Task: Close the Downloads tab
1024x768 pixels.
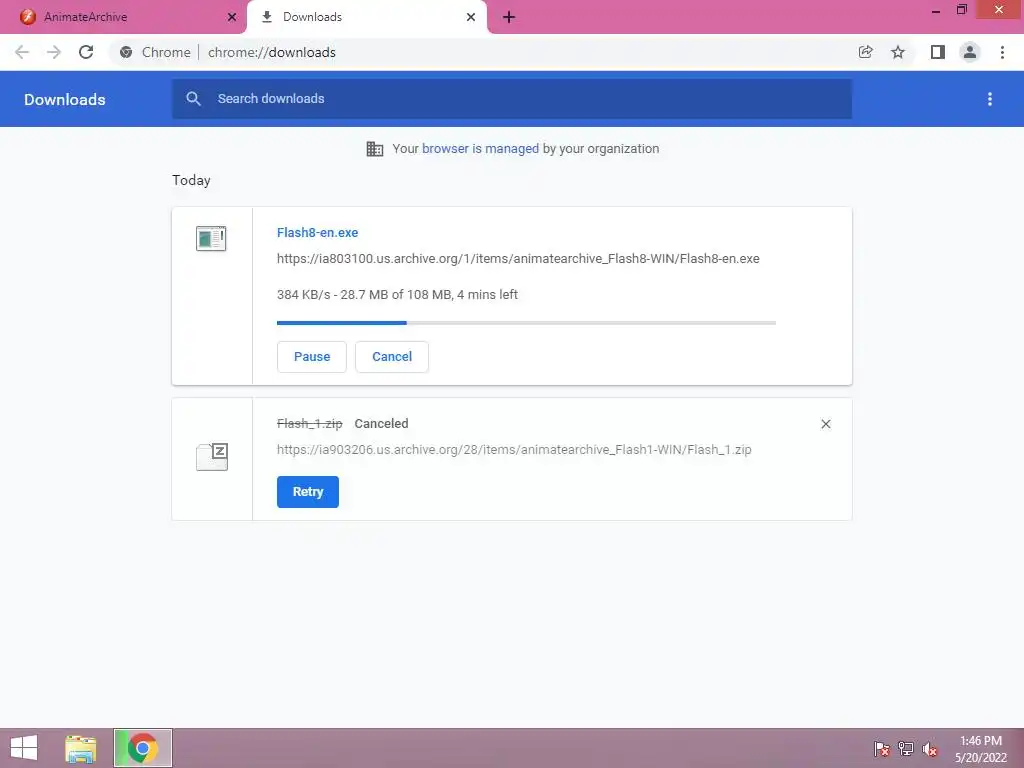Action: [471, 17]
